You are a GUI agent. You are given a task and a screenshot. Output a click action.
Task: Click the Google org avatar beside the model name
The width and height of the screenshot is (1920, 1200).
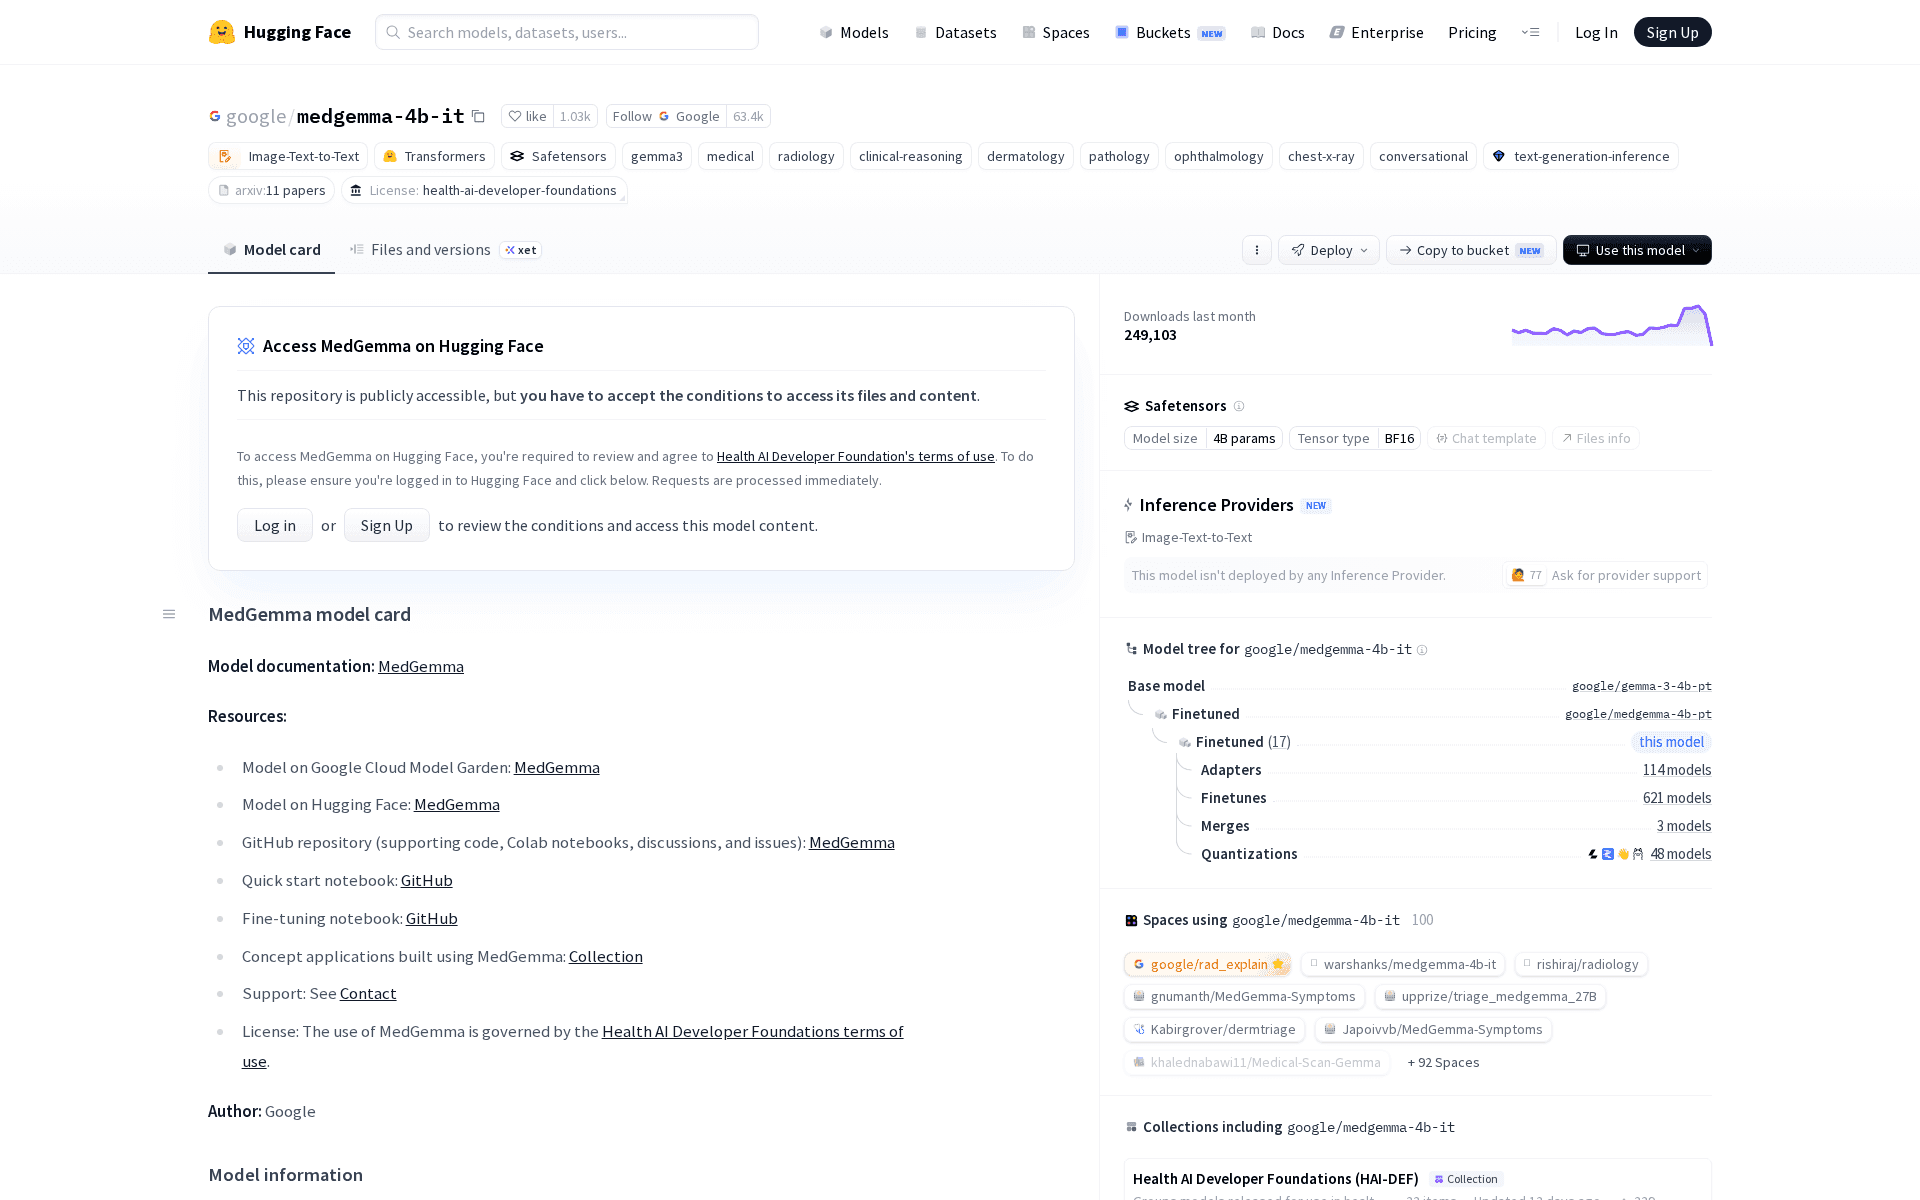tap(214, 116)
